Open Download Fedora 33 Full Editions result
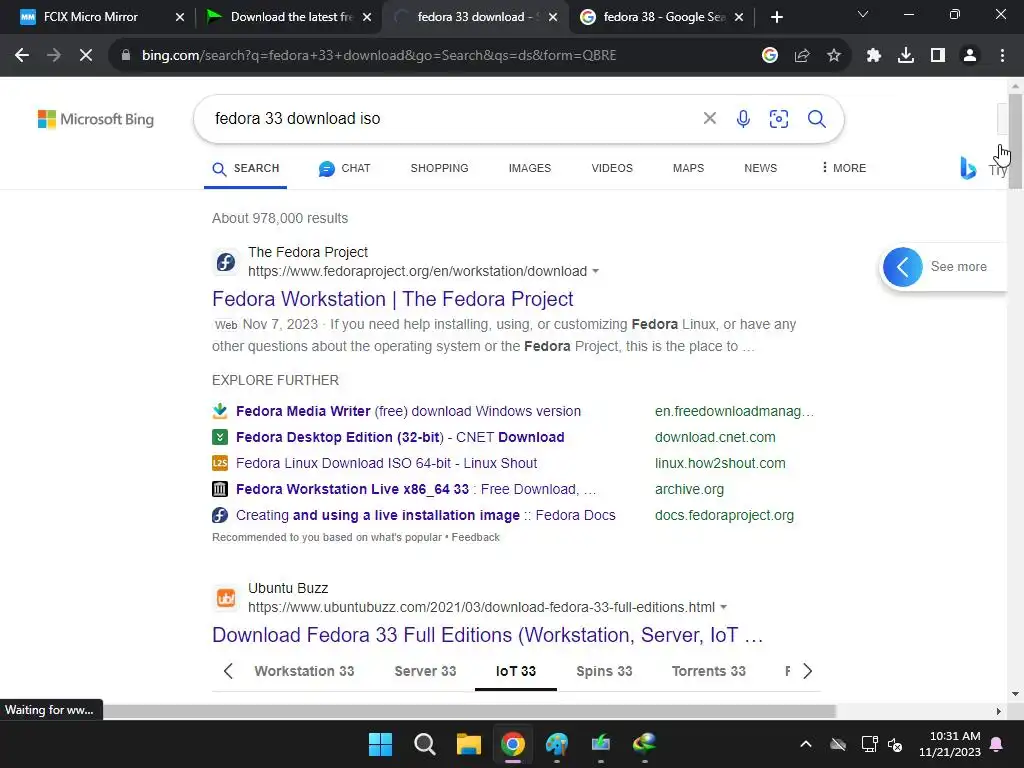 coord(487,635)
